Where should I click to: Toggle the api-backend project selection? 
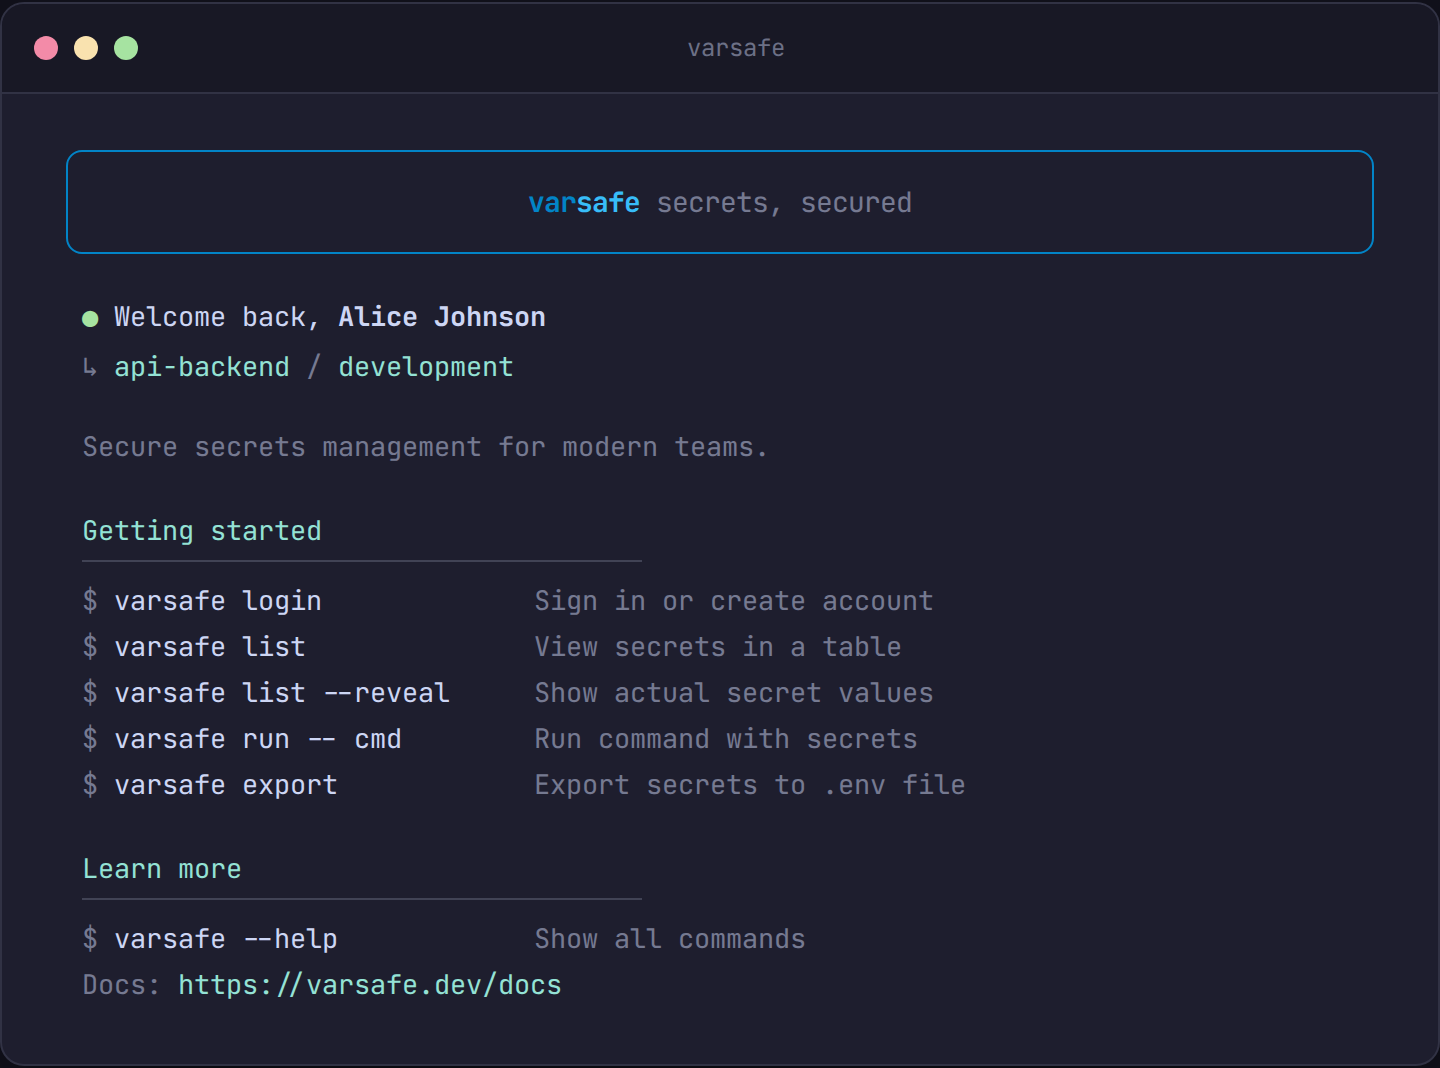click(201, 367)
